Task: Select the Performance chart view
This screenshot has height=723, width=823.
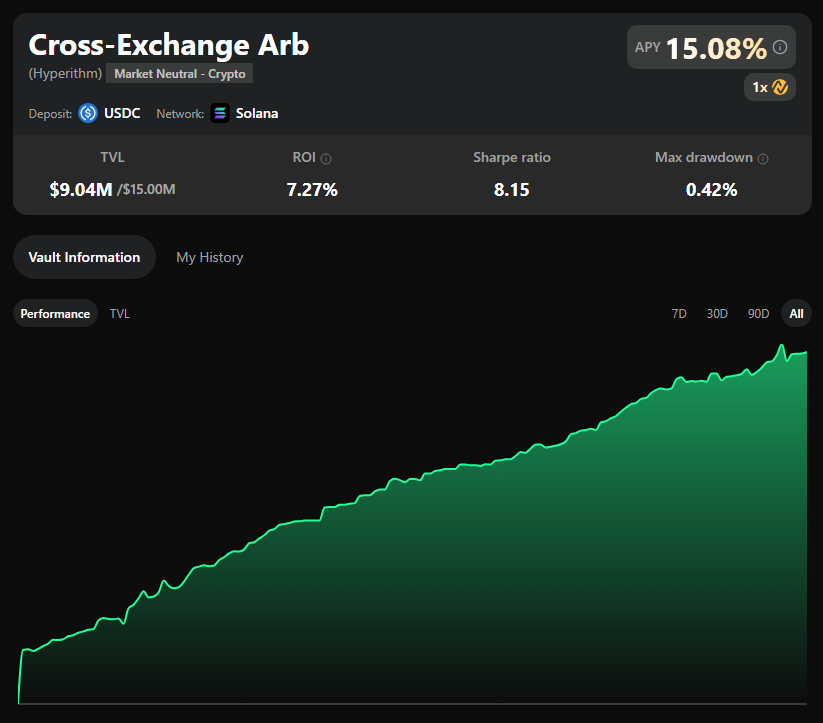Action: click(55, 313)
